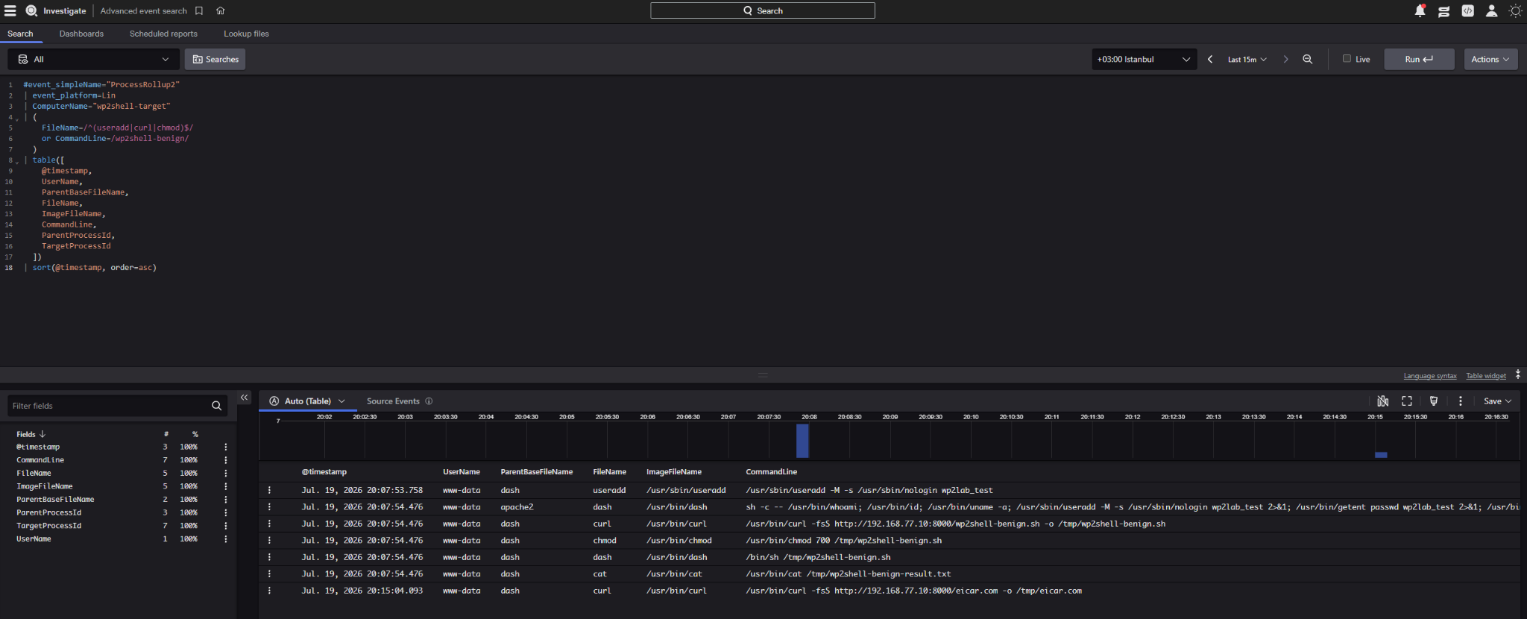Run the query
This screenshot has height=619, width=1527.
coord(1419,59)
